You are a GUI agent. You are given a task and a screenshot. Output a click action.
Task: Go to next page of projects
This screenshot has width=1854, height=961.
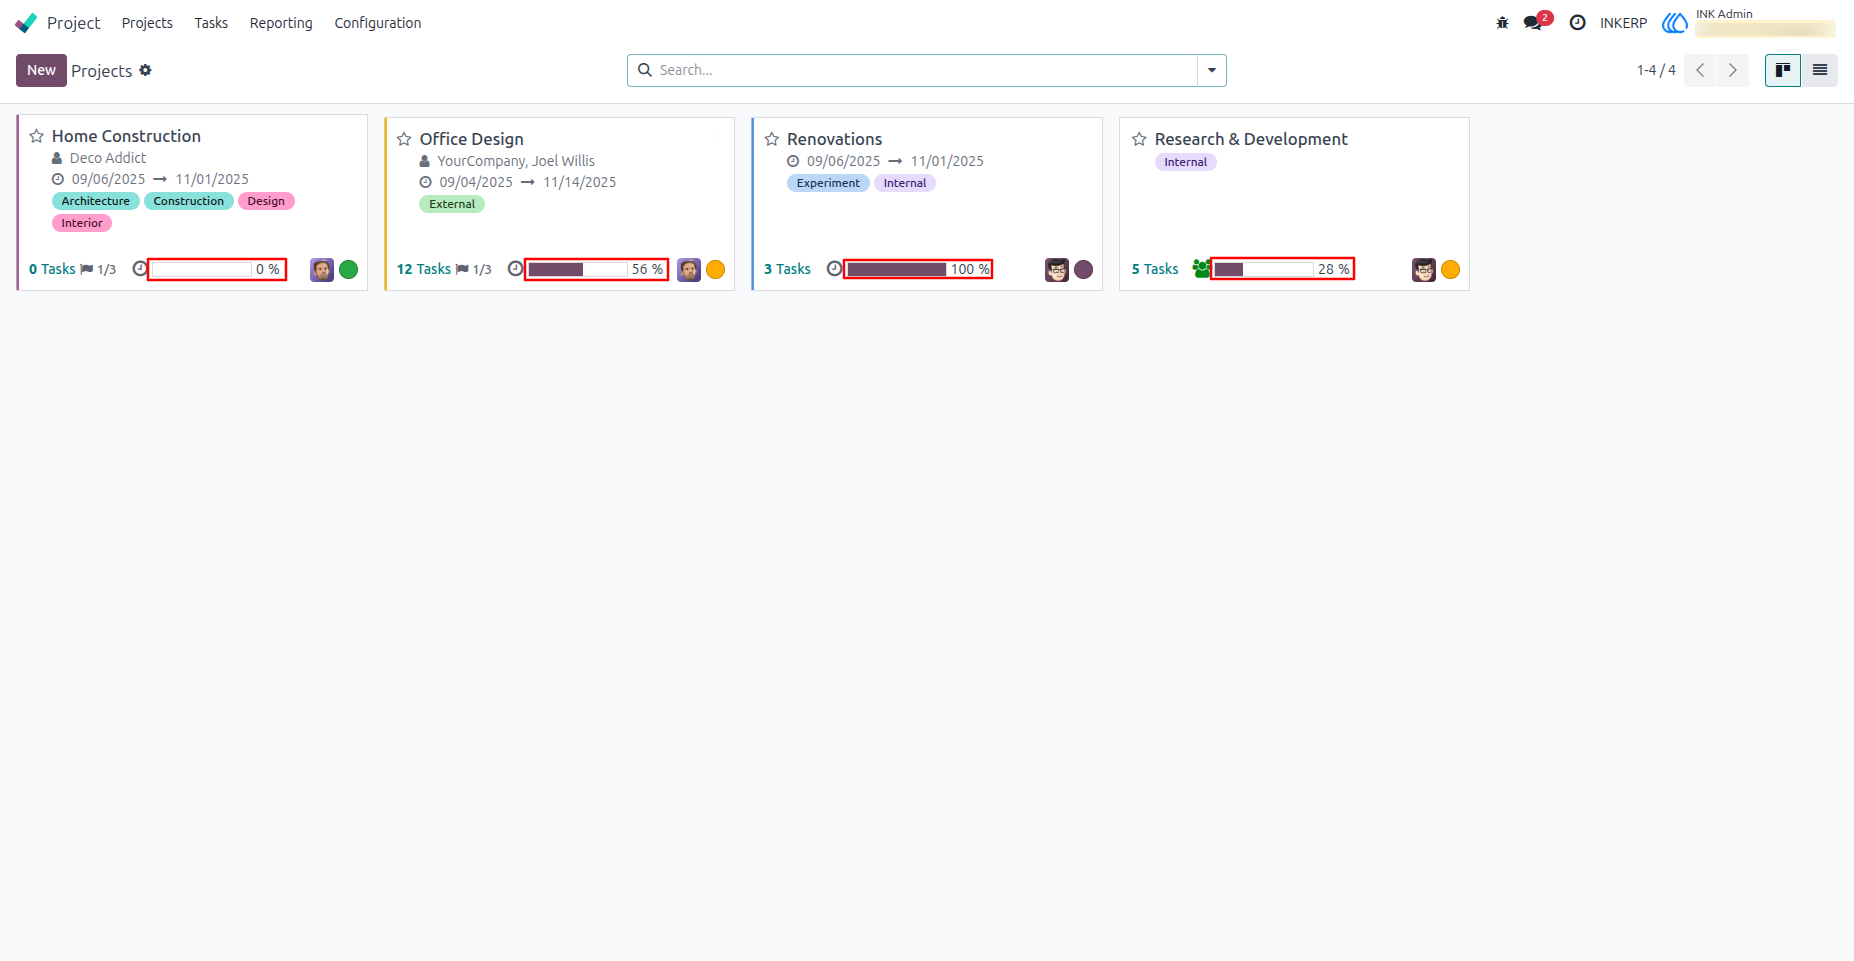[x=1733, y=70]
